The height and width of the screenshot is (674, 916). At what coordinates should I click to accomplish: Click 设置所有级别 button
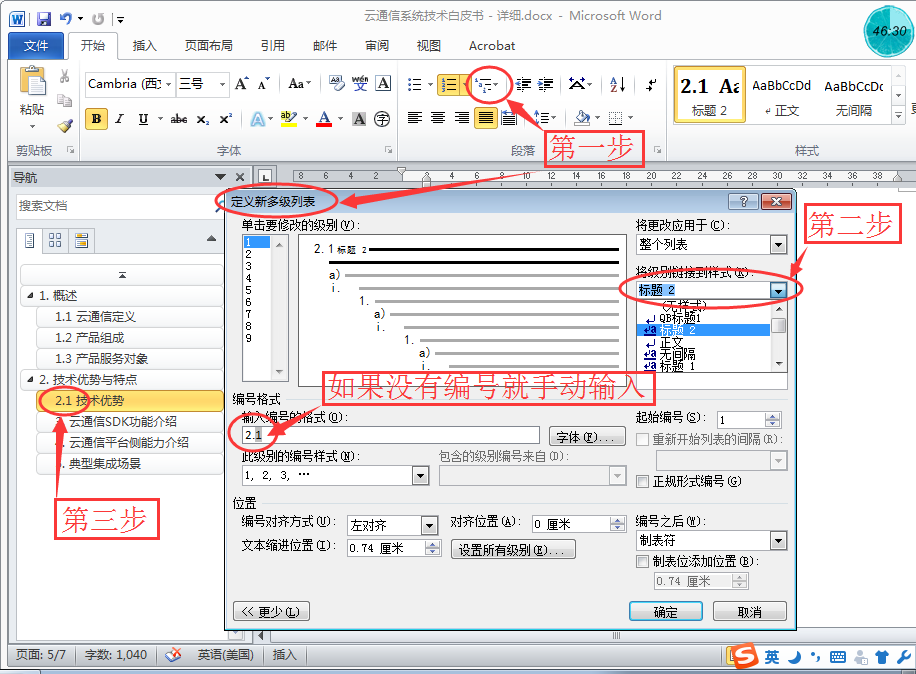pos(512,550)
